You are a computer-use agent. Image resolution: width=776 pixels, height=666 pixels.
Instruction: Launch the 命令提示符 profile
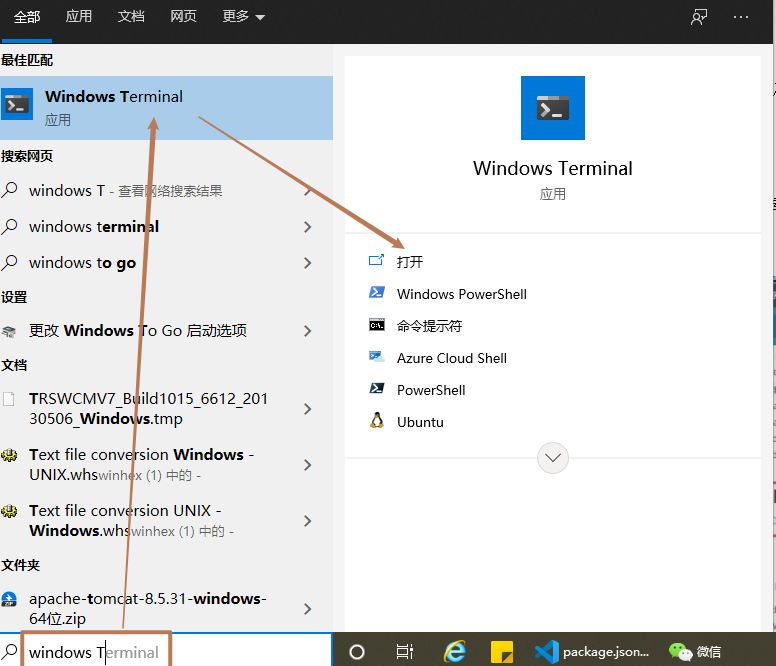(430, 326)
